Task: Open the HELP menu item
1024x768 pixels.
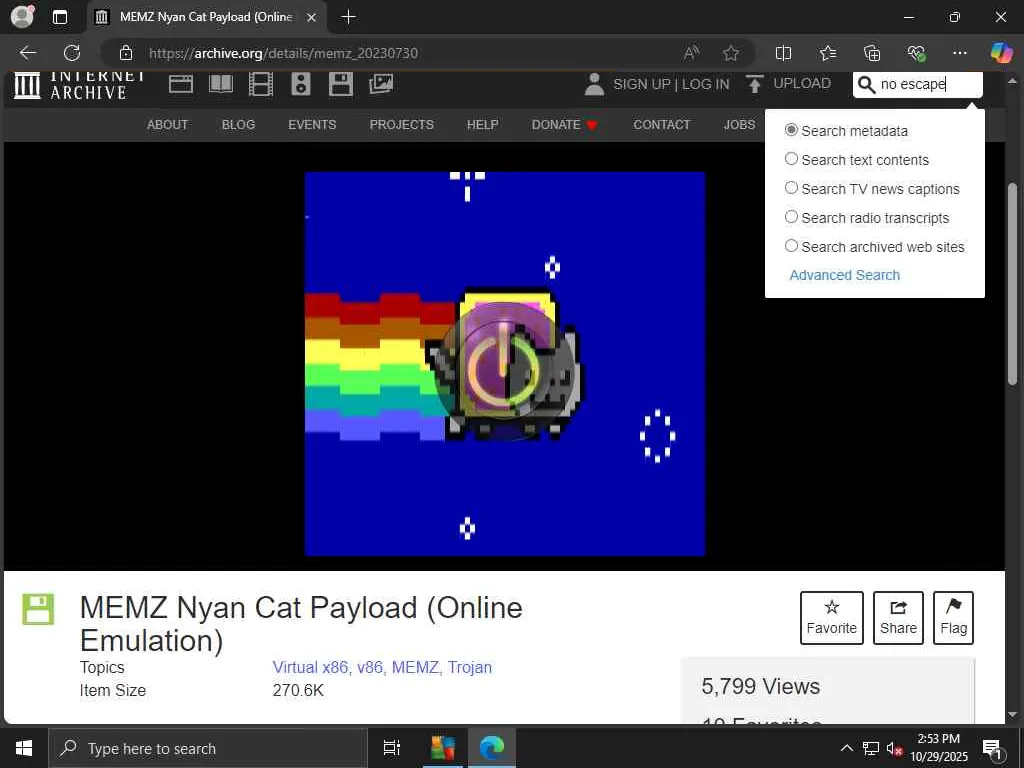Action: (483, 125)
